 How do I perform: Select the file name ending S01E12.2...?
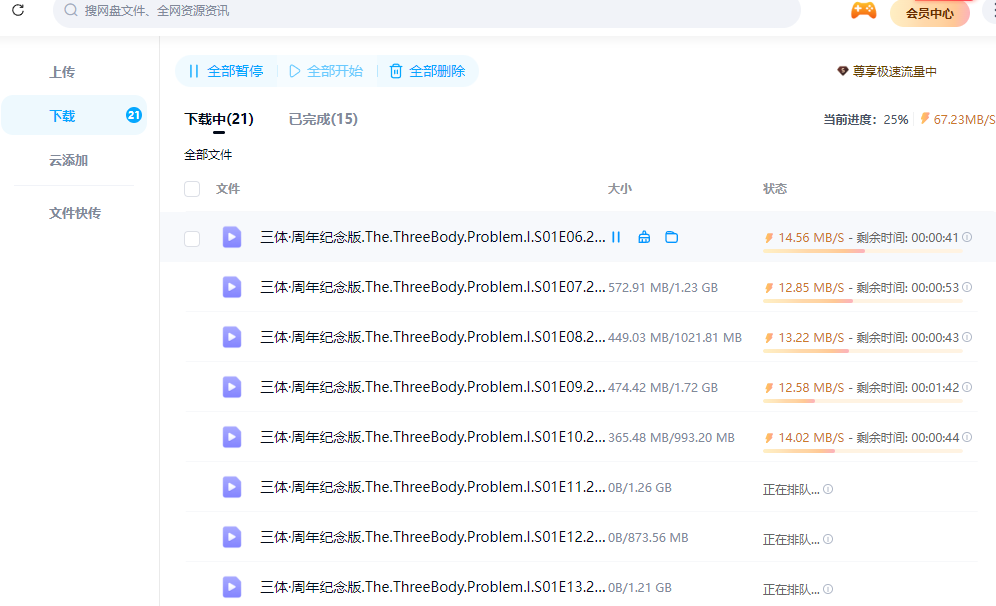(x=433, y=537)
